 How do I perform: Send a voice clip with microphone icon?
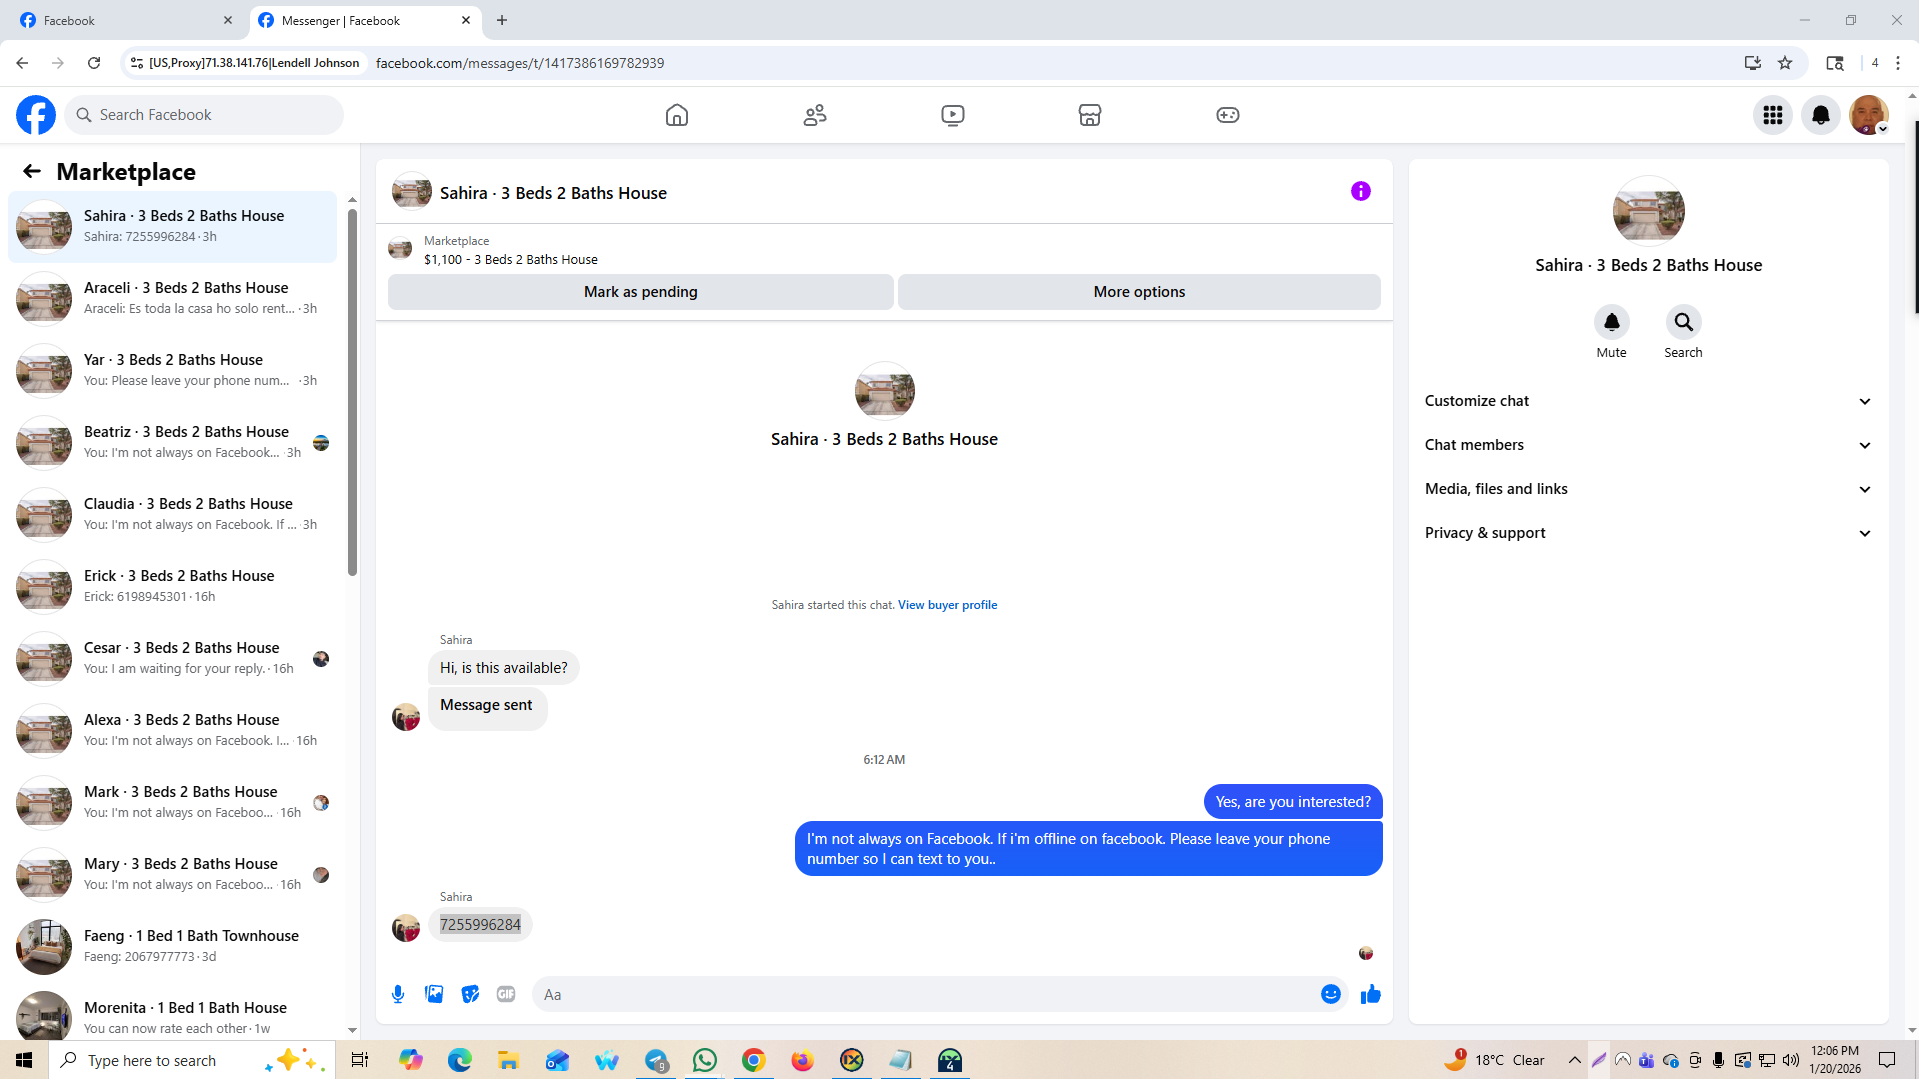pyautogui.click(x=398, y=994)
